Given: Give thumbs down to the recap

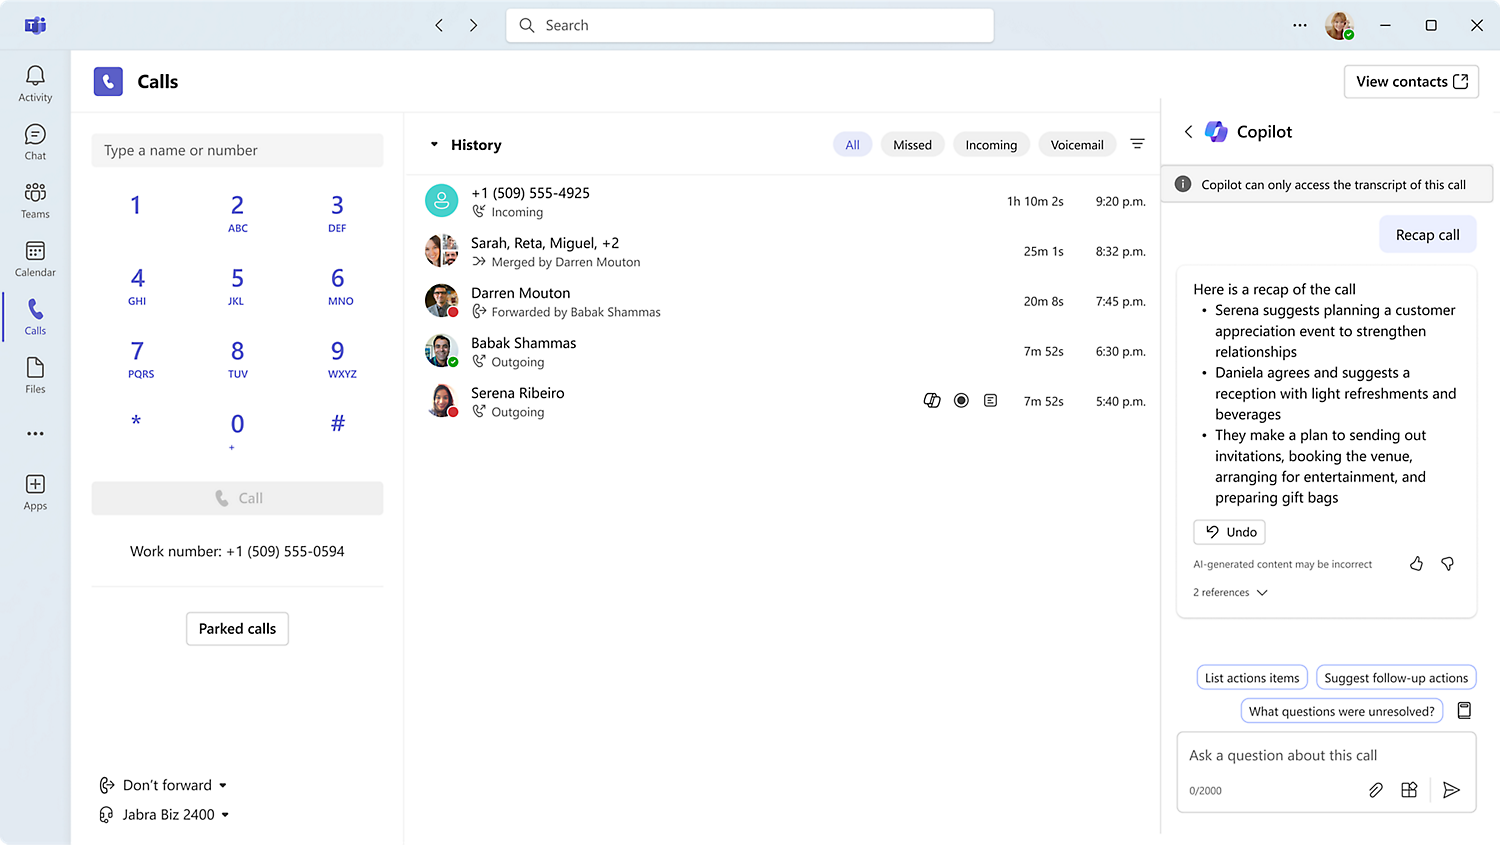Looking at the screenshot, I should coord(1447,564).
